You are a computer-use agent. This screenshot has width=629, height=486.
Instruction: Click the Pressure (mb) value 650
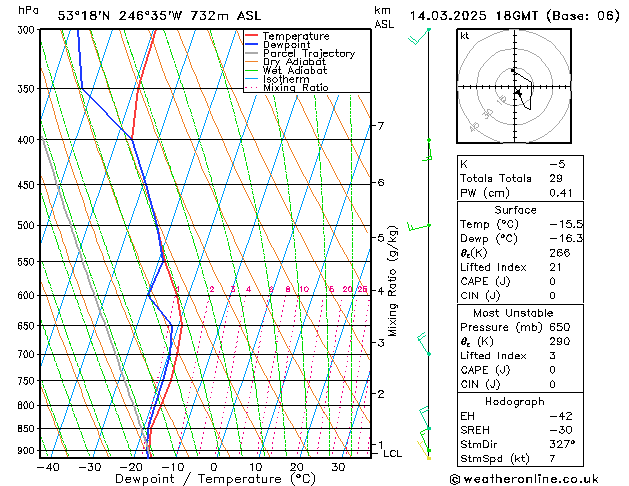(x=560, y=327)
